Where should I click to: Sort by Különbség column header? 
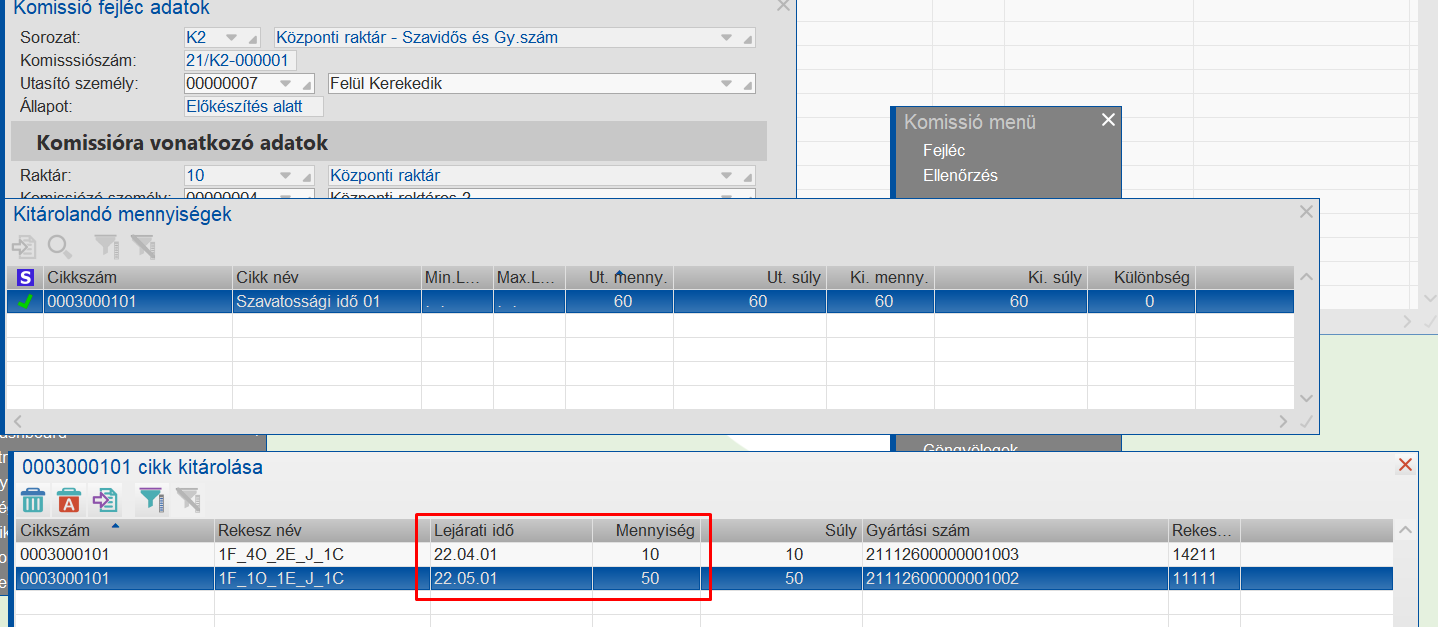(1141, 277)
